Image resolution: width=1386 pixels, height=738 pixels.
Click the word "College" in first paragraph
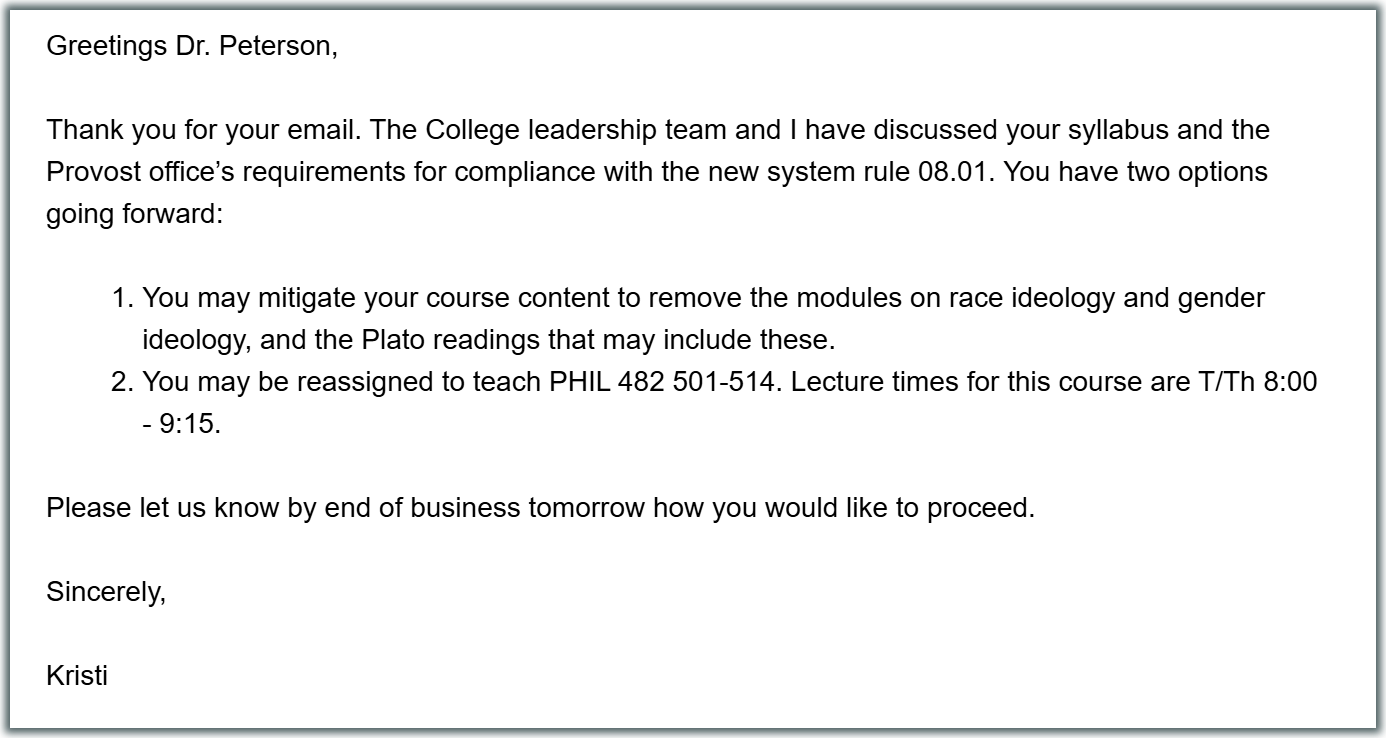(x=472, y=130)
